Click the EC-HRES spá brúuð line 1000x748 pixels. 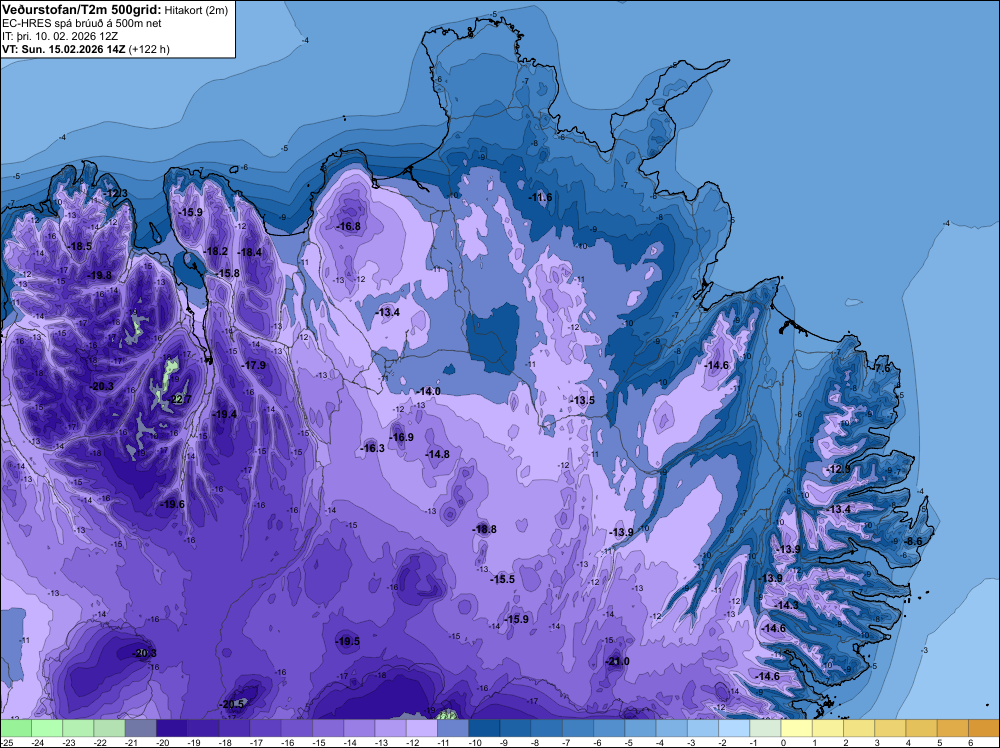click(x=82, y=24)
